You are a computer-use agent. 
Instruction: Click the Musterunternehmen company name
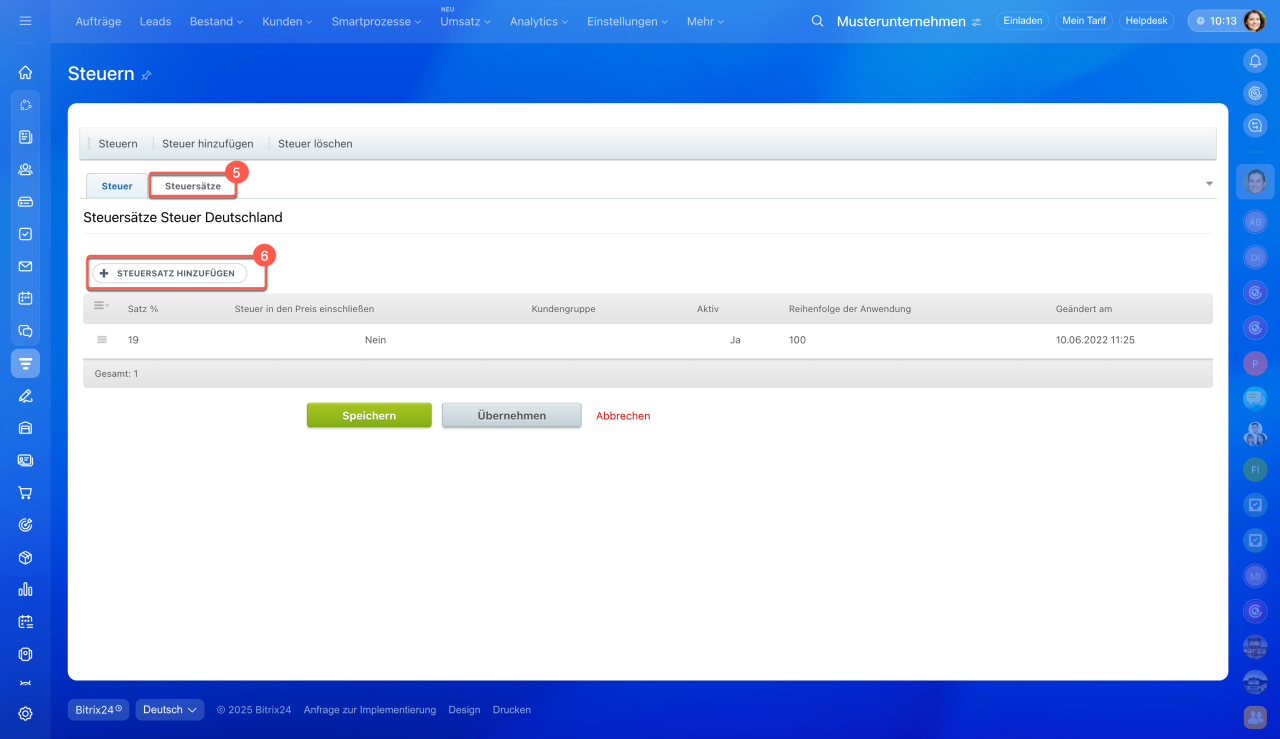tap(901, 21)
